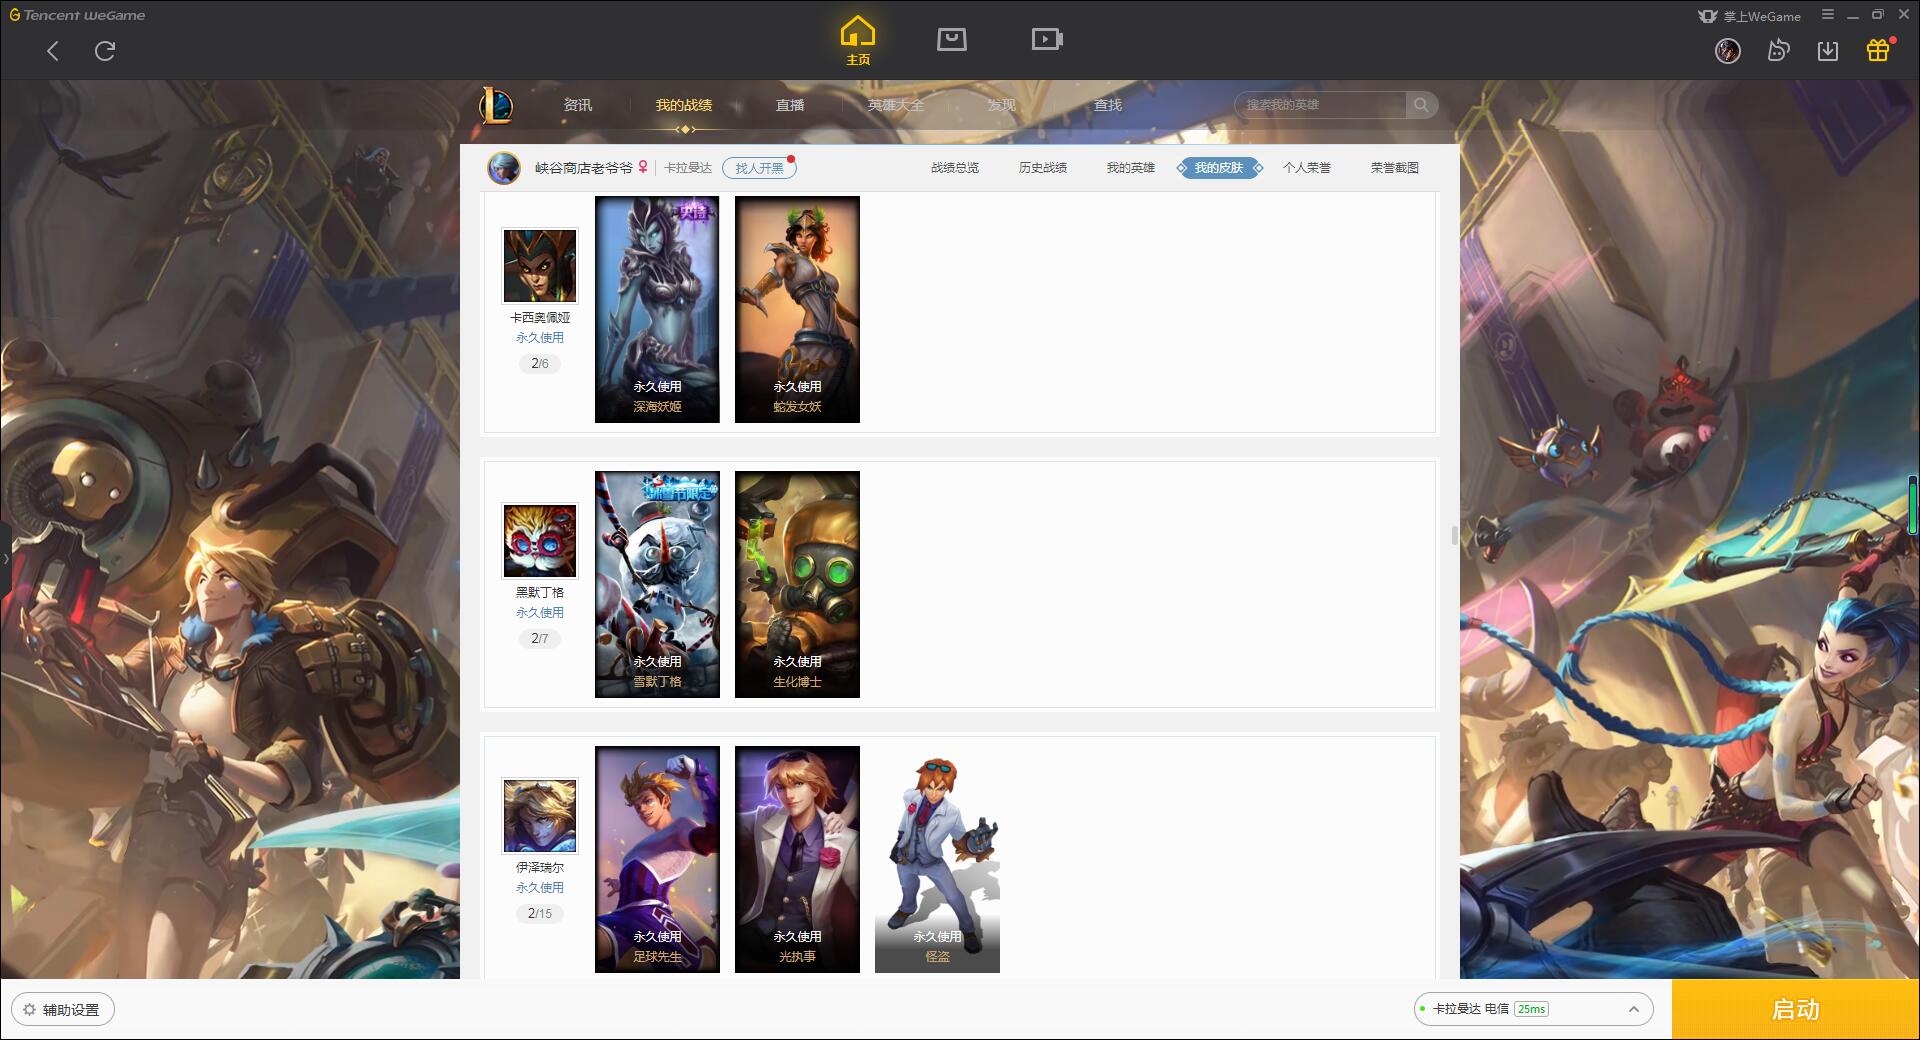Click the search magnifier button

[x=1421, y=105]
